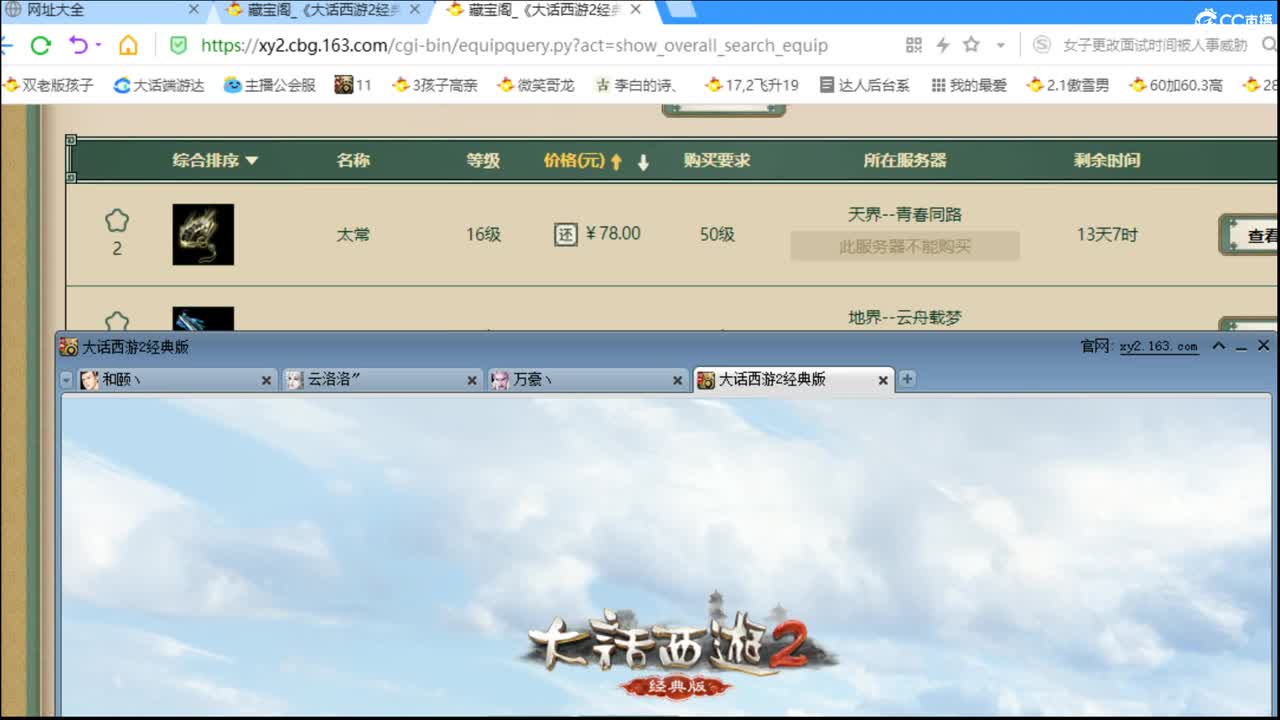Close the active 藏宝阁 browser tab
The image size is (1280, 720).
tap(635, 10)
